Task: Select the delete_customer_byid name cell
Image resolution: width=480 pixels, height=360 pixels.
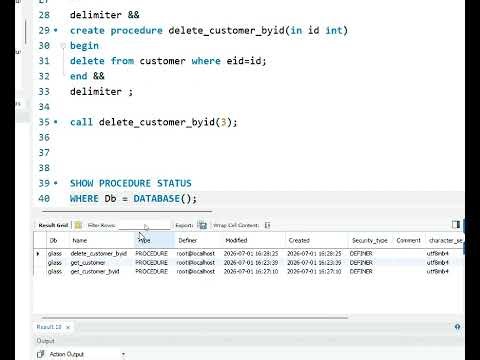Action: coord(99,254)
